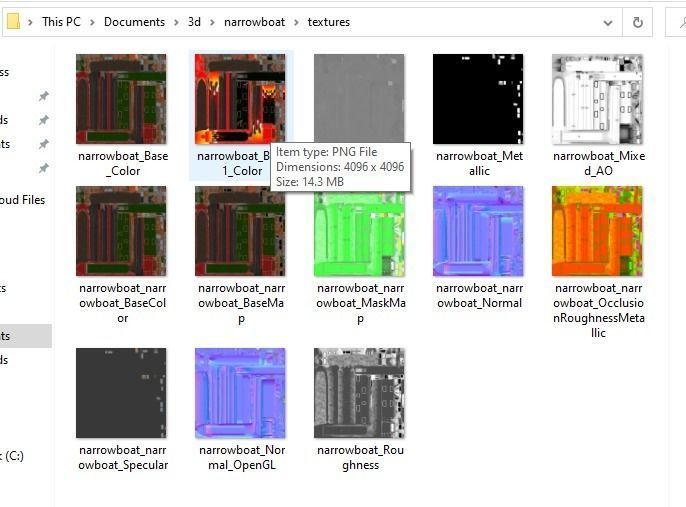
Task: Select the narrowboat_B1_Color fiery red thumbnail
Action: pos(240,99)
